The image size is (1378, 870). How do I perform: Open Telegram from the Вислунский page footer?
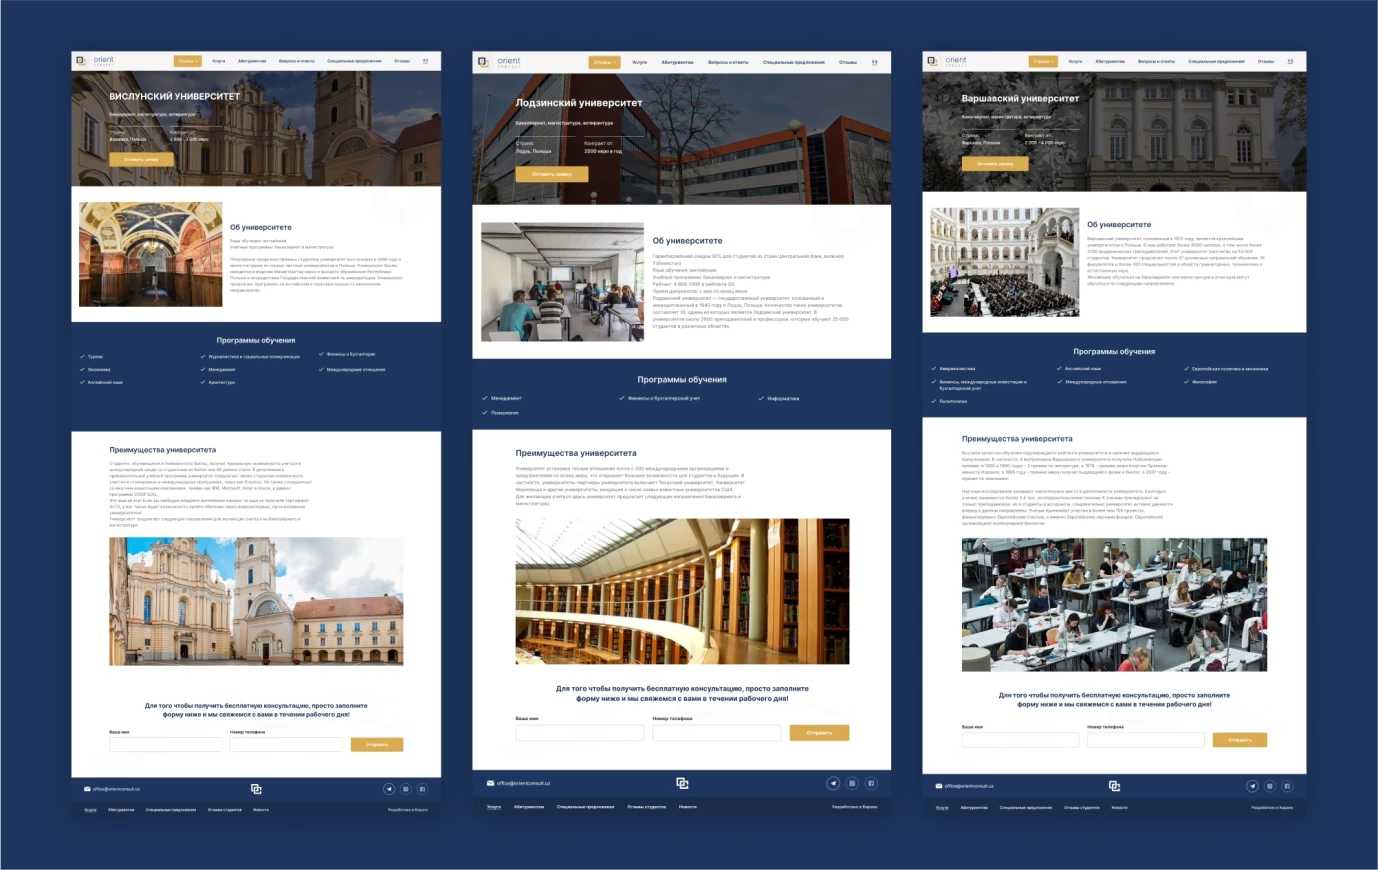point(389,789)
